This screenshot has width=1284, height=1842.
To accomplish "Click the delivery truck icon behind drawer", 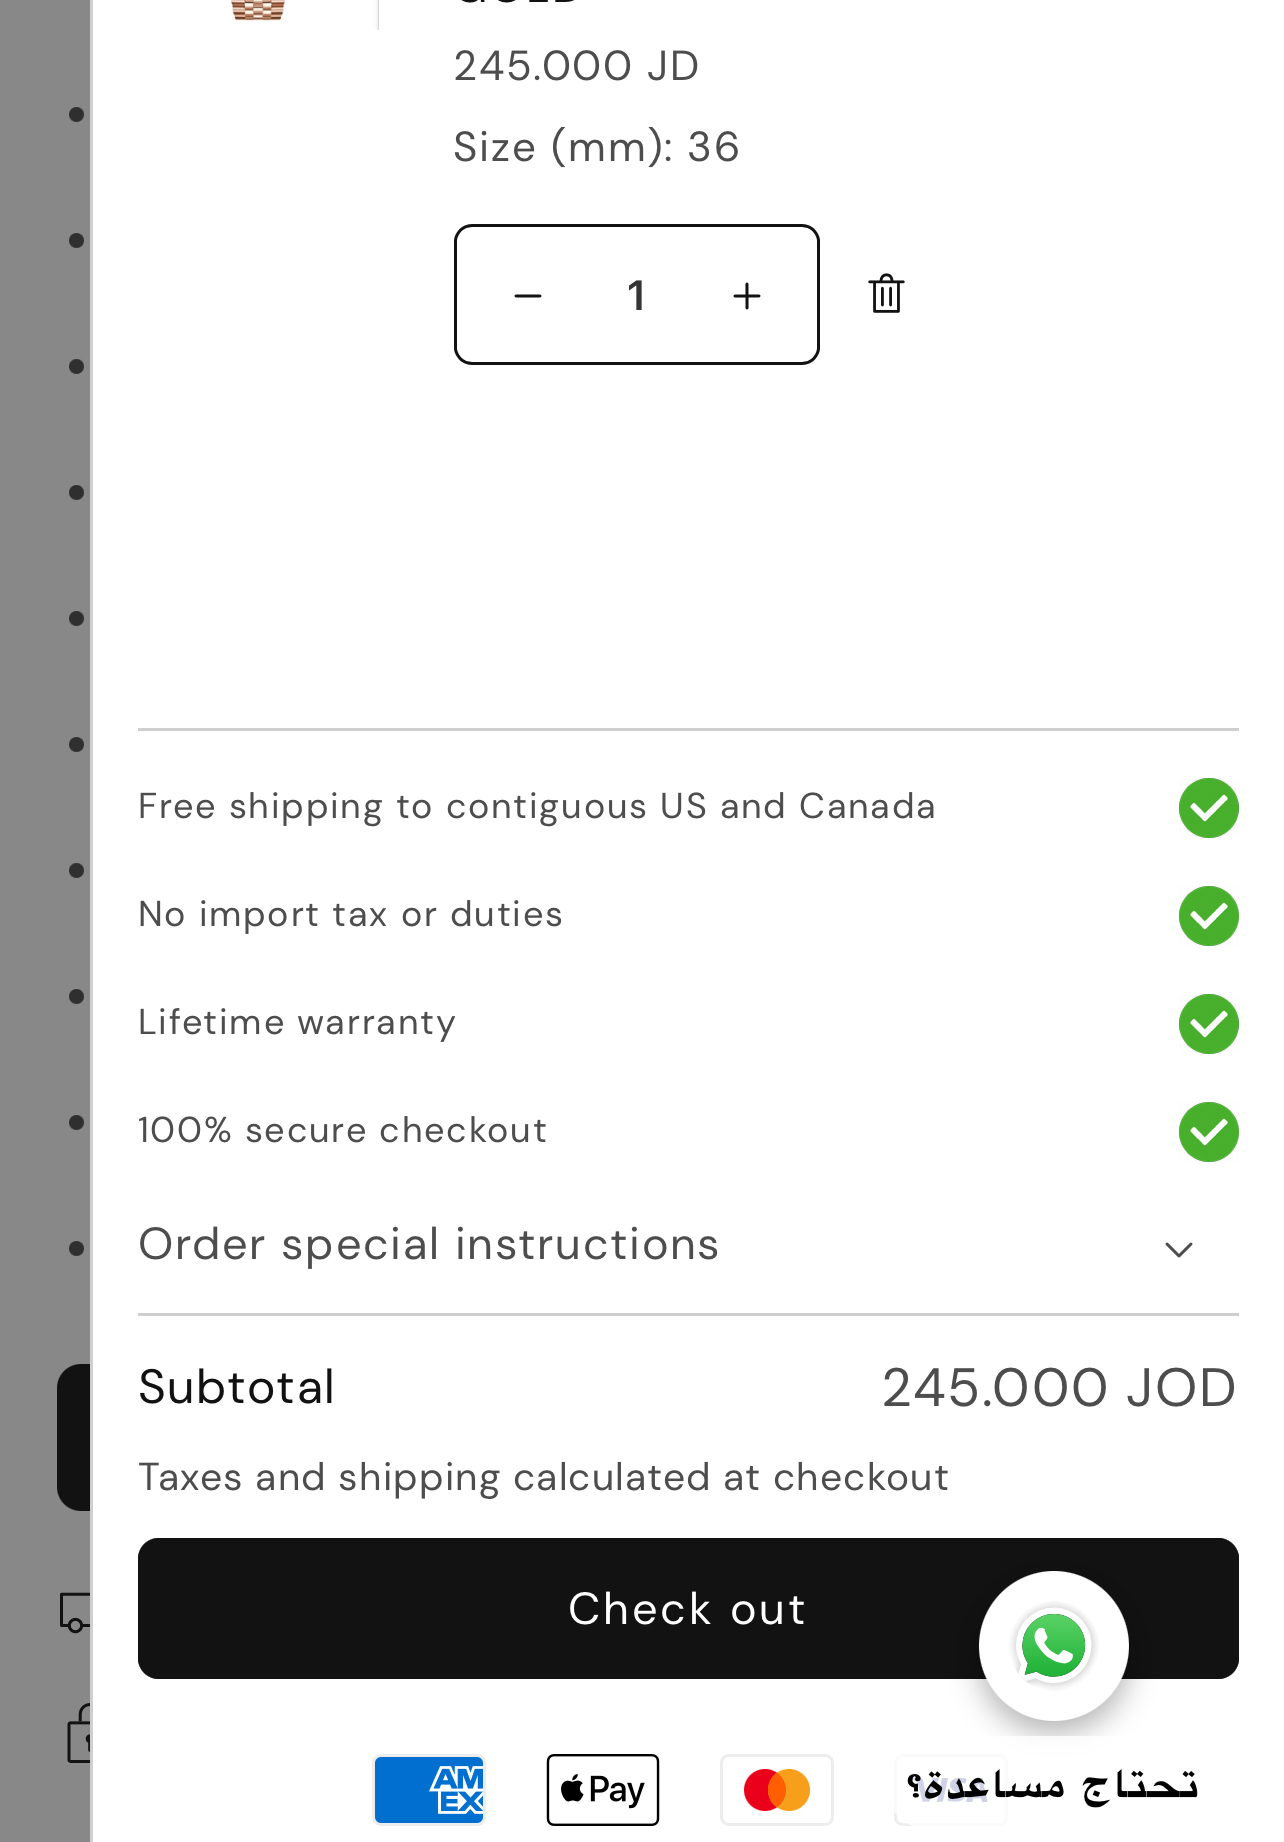I will pos(75,1612).
